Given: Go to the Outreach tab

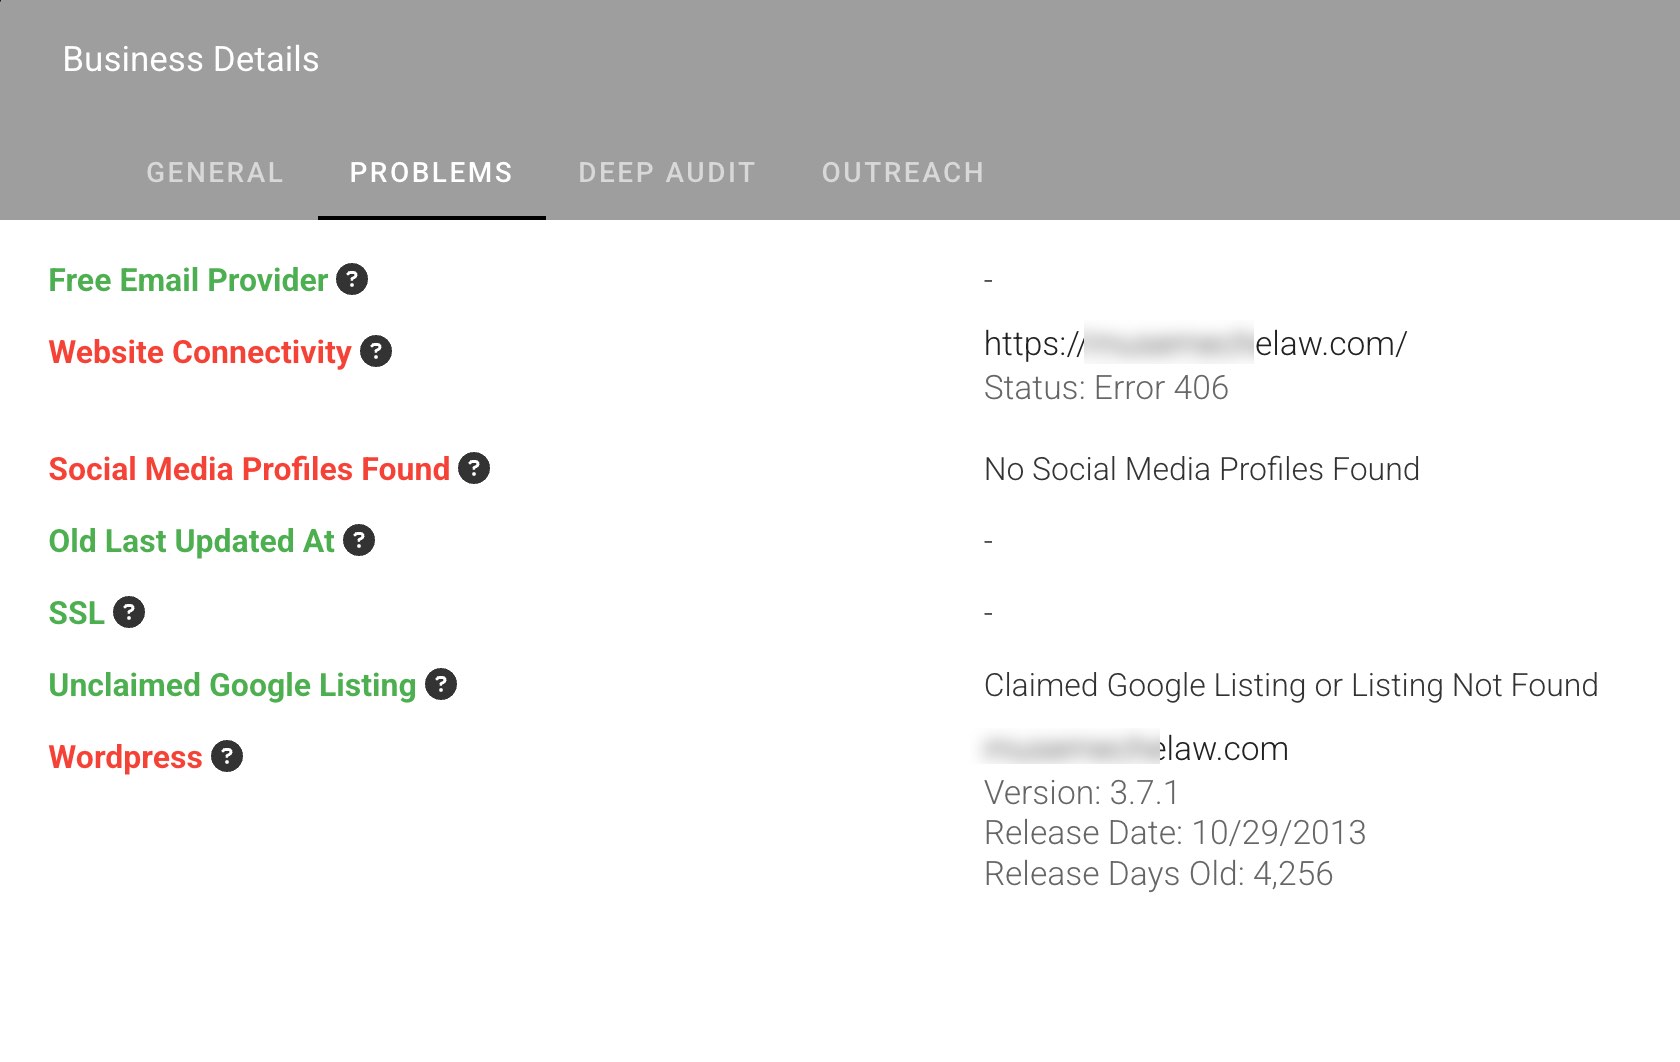Looking at the screenshot, I should point(903,173).
